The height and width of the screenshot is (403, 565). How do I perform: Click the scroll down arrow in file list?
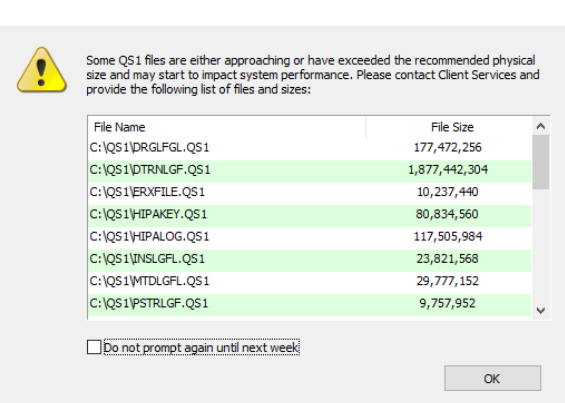pos(540,310)
